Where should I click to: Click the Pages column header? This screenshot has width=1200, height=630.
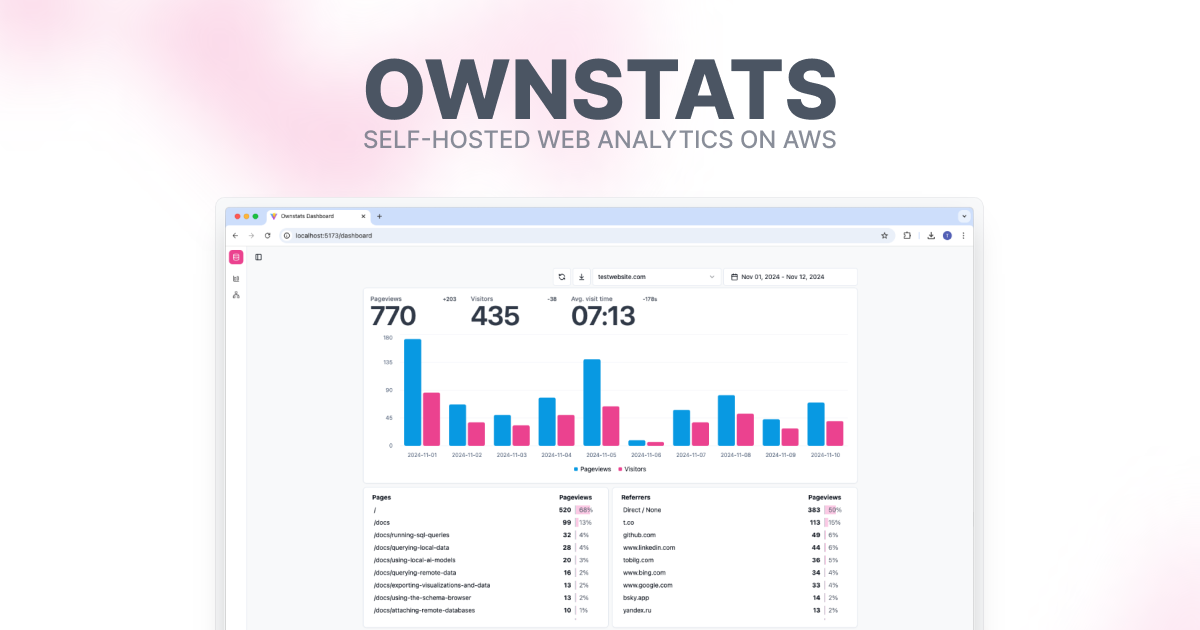tap(381, 497)
